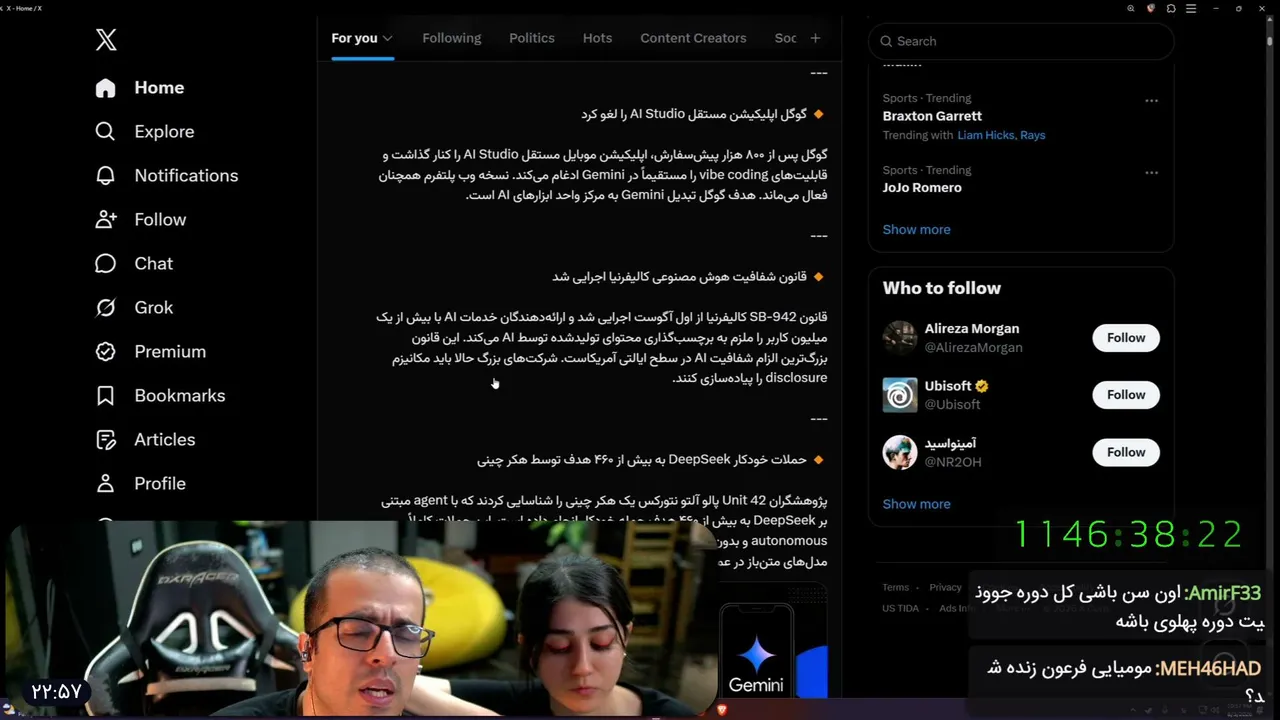Click the Ubisoft logo avatar
This screenshot has width=1280, height=720.
(x=900, y=395)
